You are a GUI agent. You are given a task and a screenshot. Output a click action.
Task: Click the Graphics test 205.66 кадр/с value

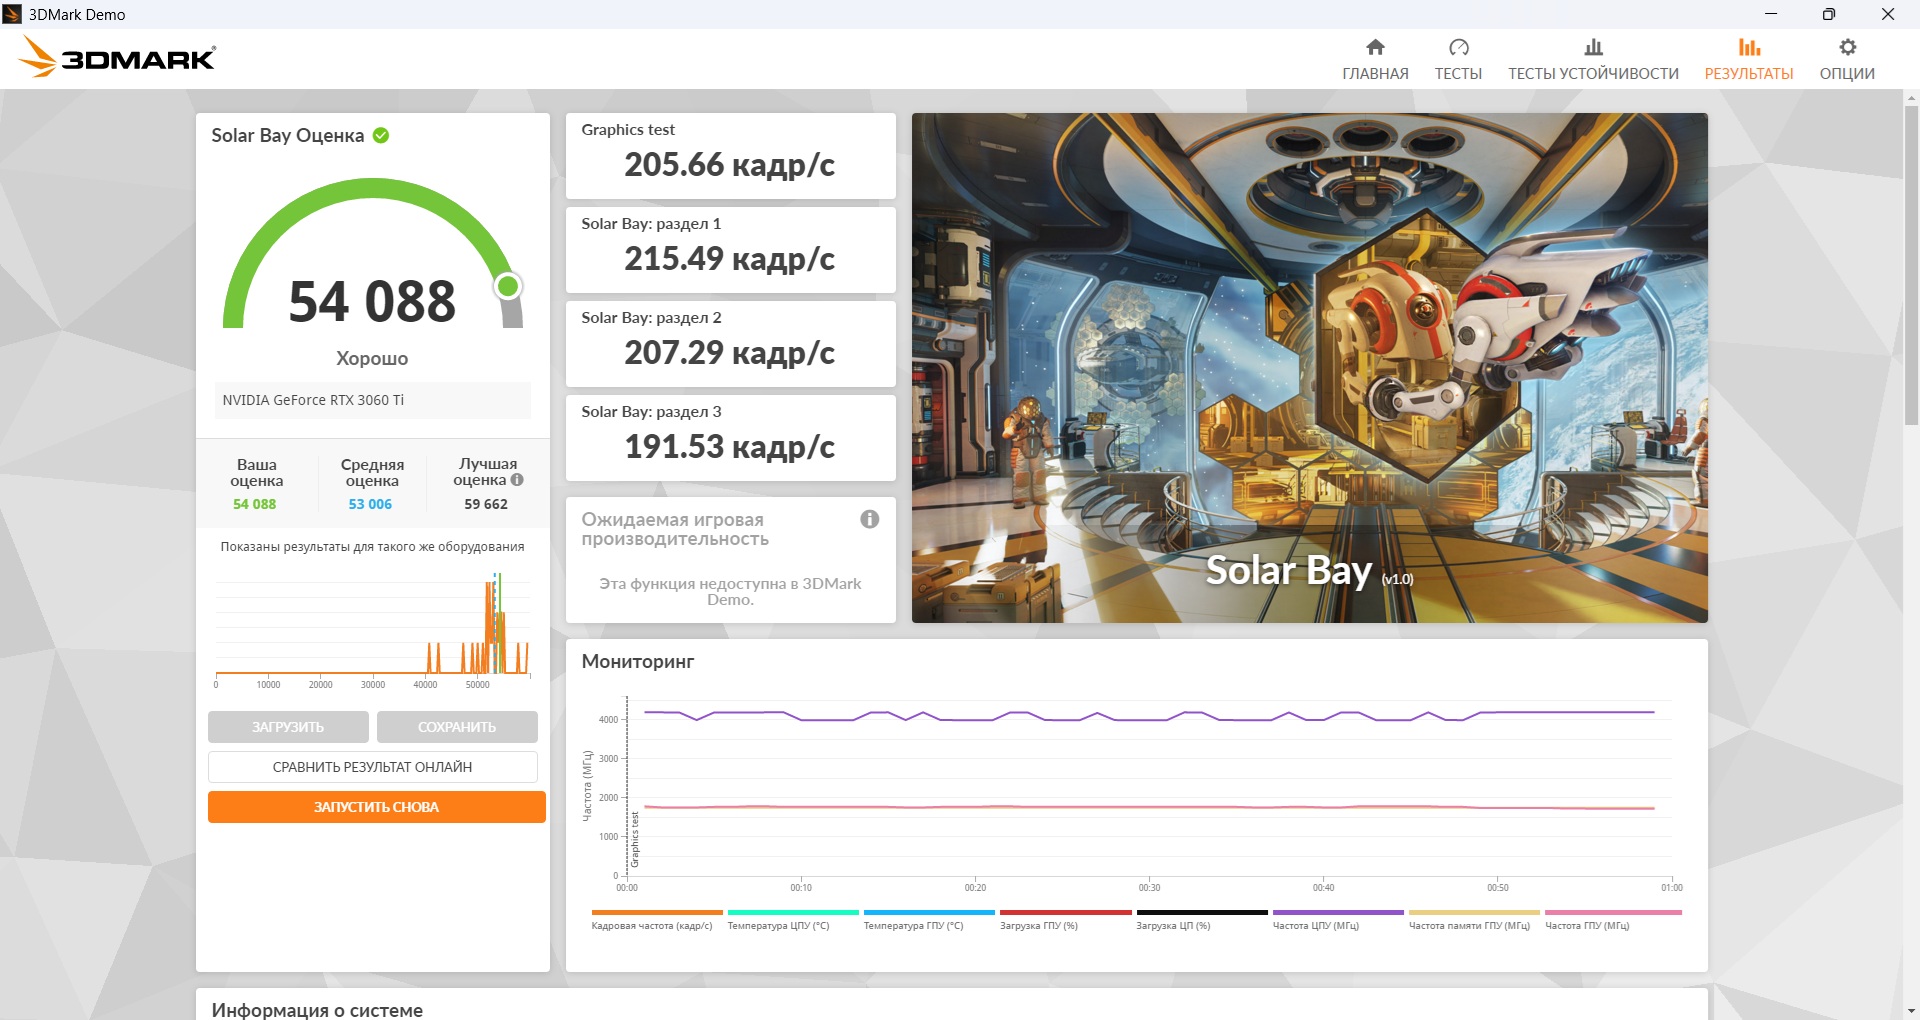pos(730,165)
